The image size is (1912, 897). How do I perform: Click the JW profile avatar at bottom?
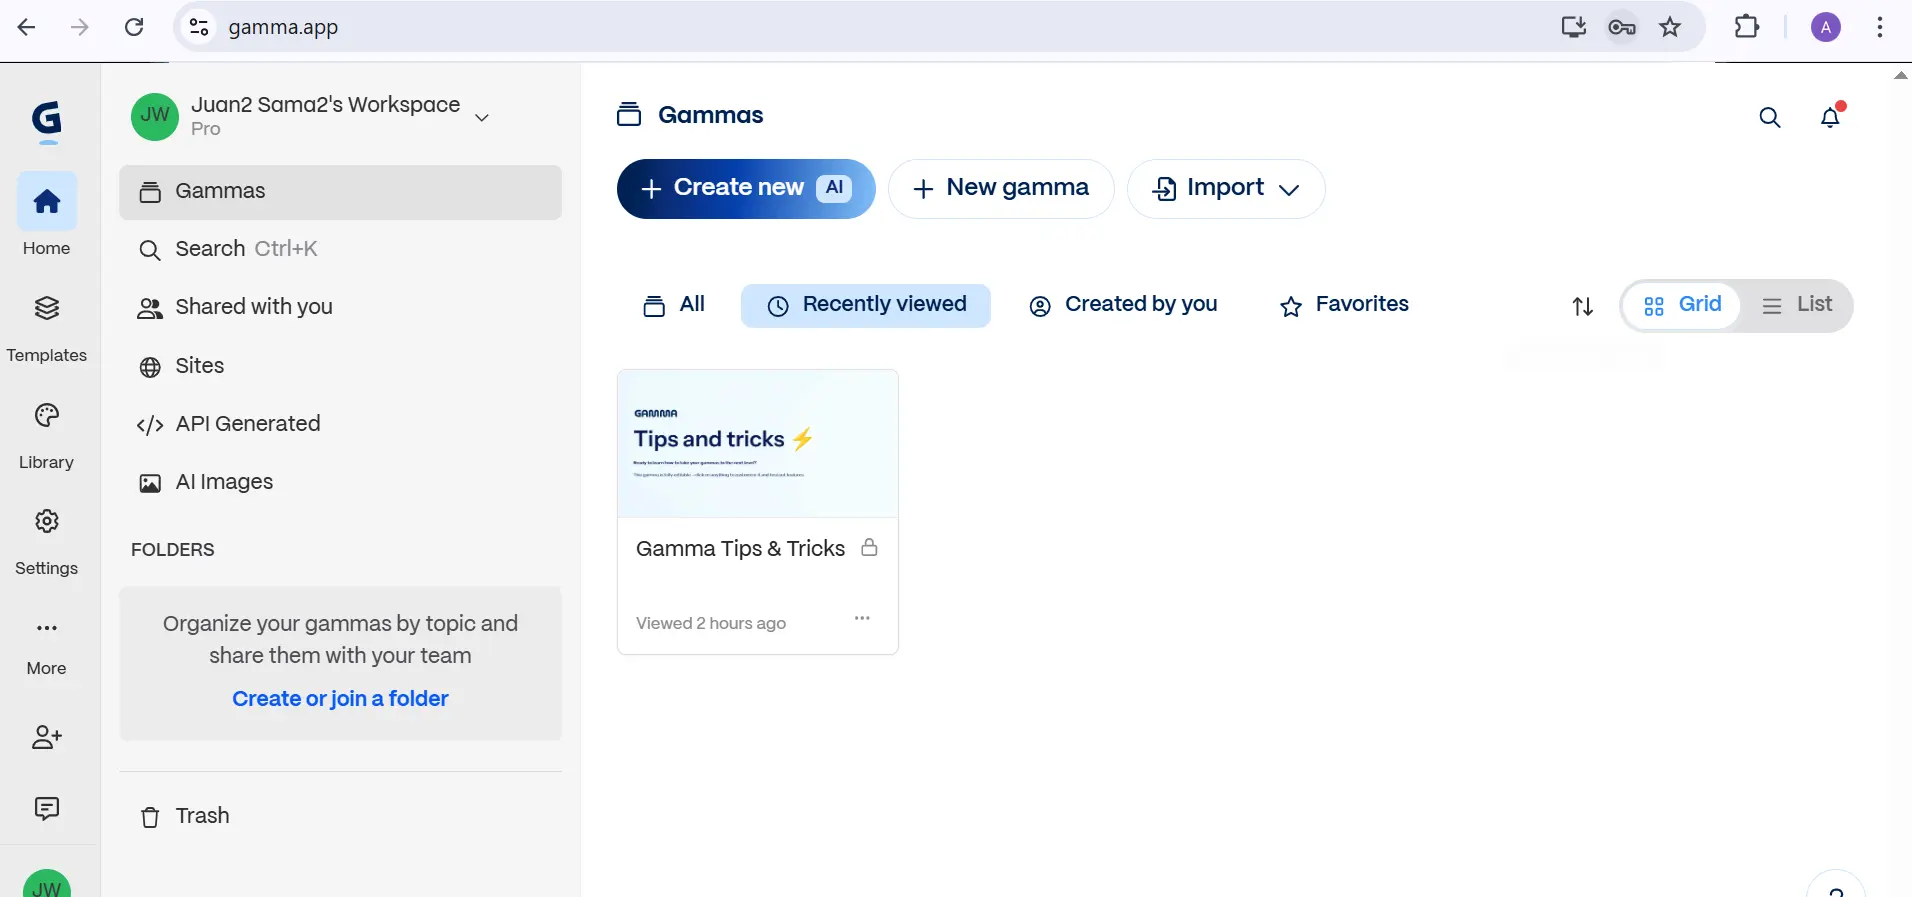click(47, 884)
